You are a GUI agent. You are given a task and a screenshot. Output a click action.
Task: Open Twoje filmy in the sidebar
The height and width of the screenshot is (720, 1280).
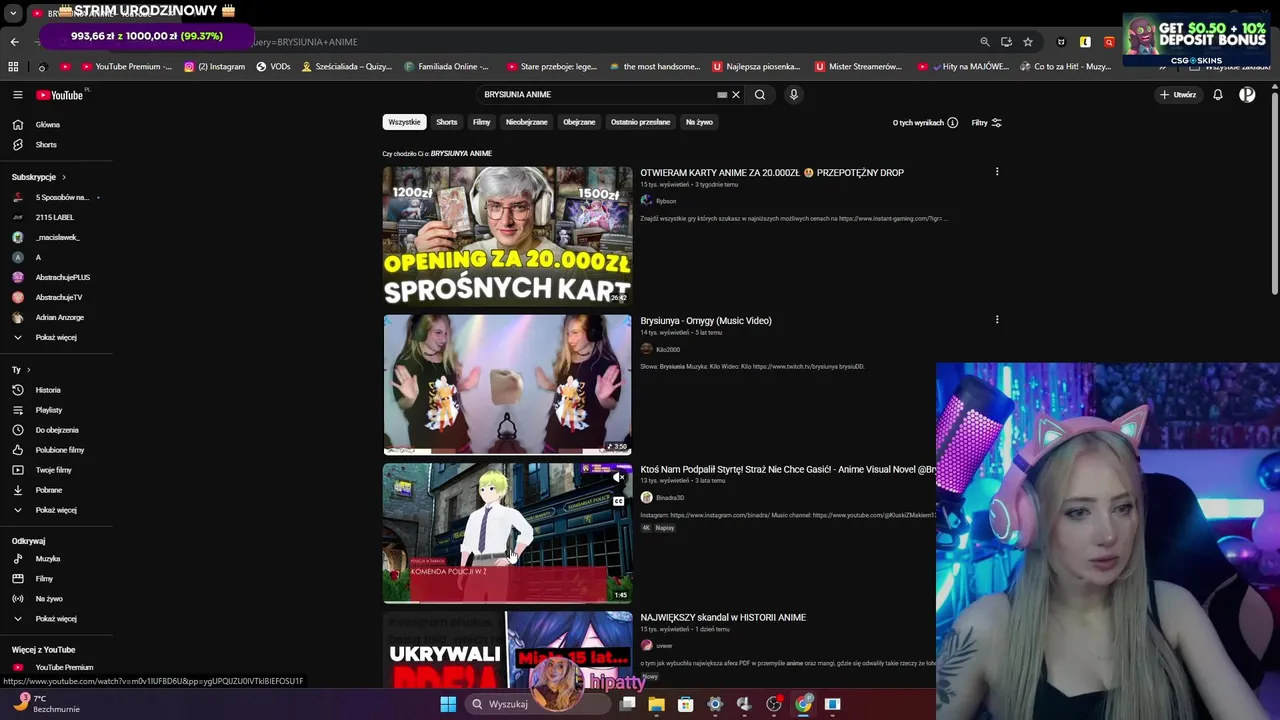(x=56, y=470)
